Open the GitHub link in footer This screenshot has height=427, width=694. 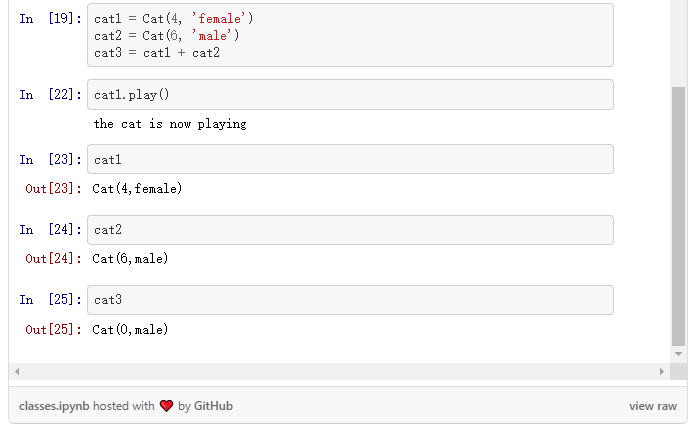pyautogui.click(x=213, y=406)
